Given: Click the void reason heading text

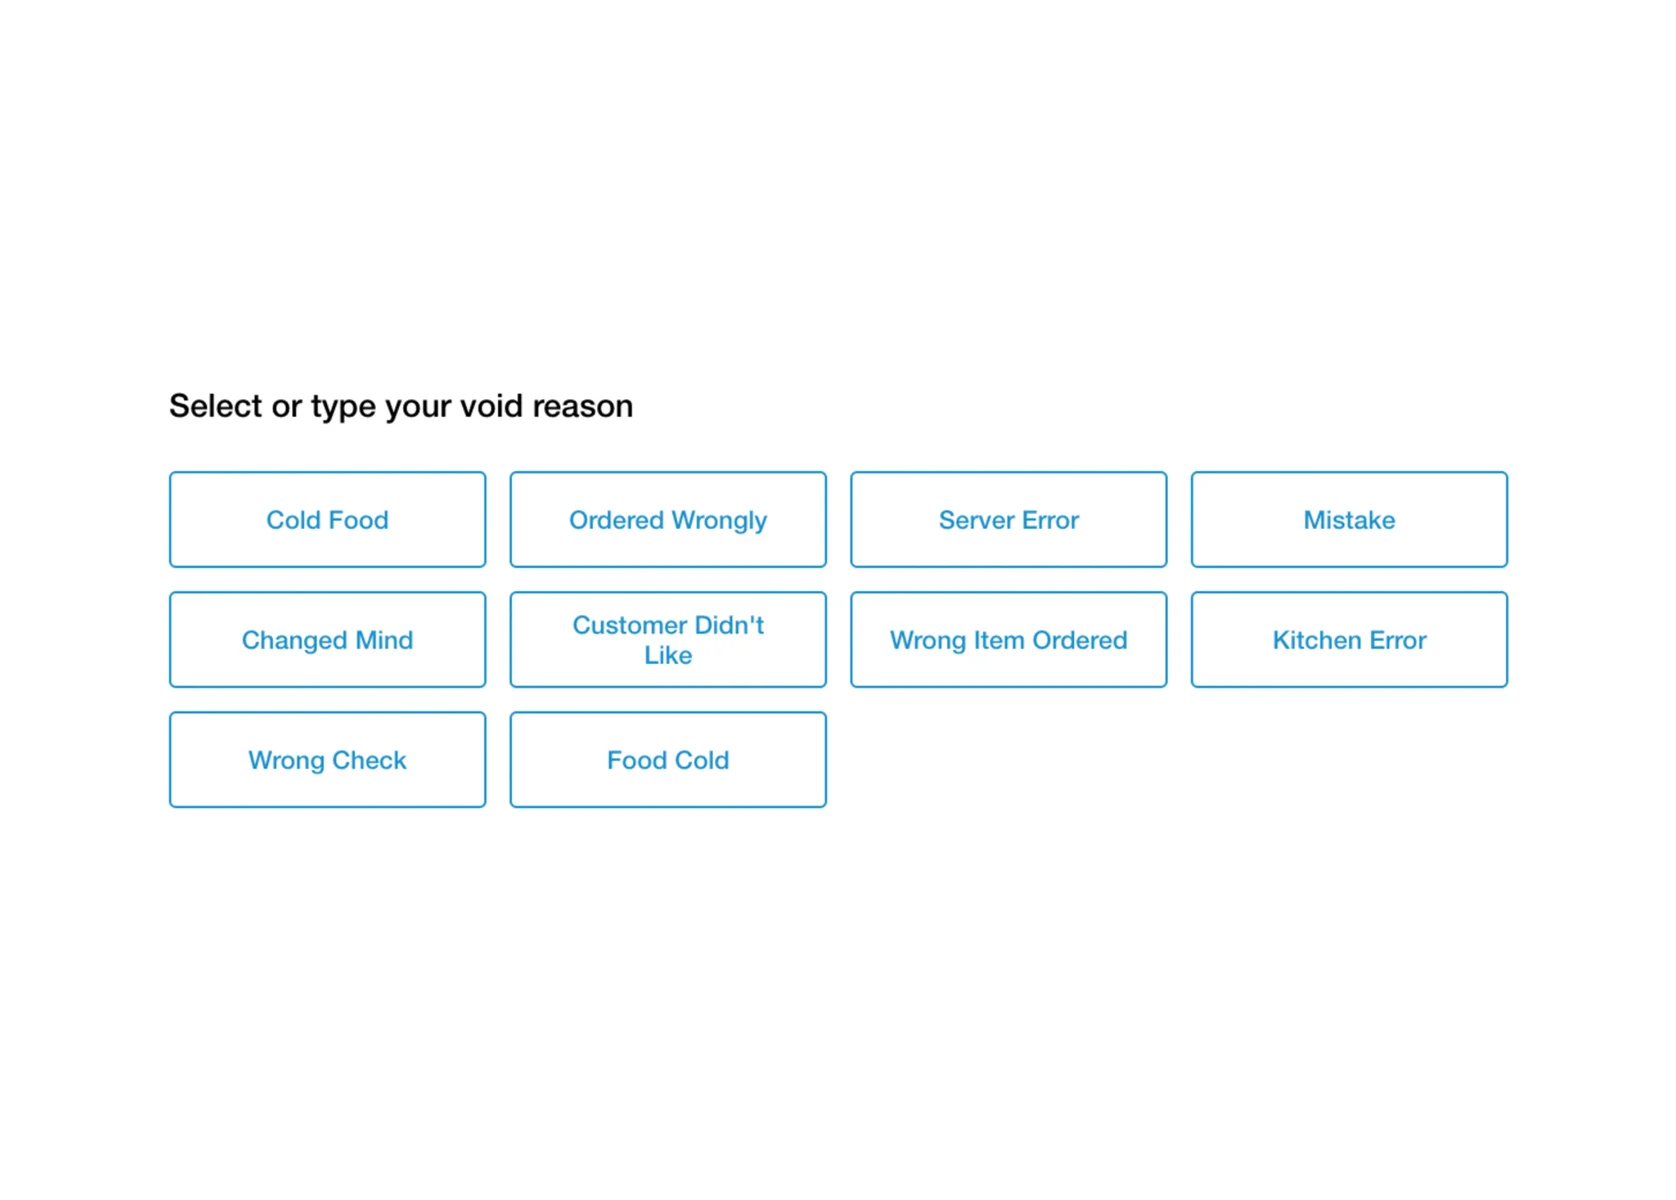Looking at the screenshot, I should coord(401,406).
